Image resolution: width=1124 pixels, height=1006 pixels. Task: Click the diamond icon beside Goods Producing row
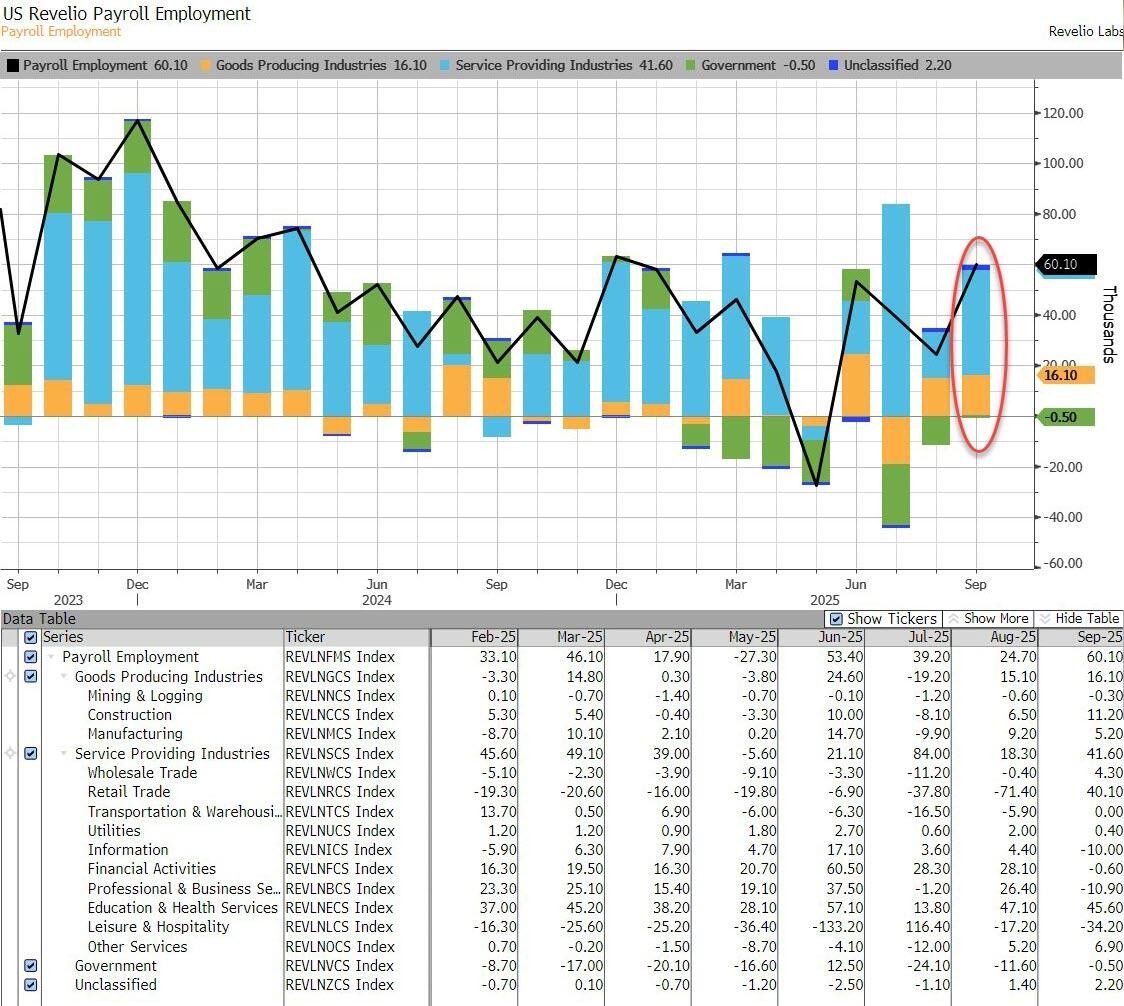[11, 677]
